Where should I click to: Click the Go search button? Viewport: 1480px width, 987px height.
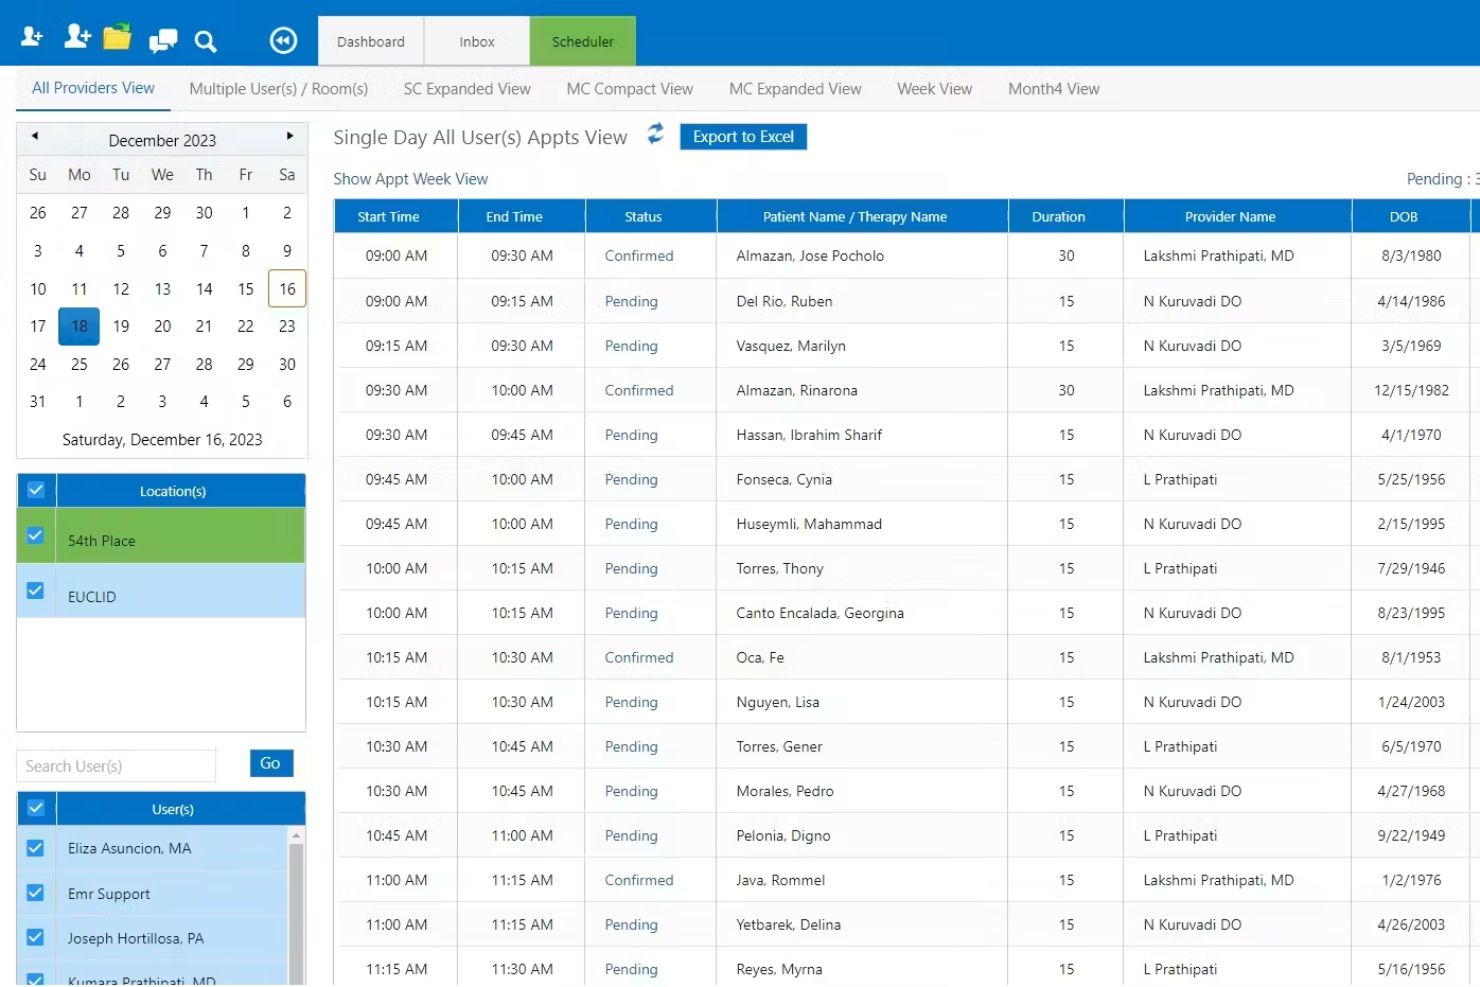[270, 763]
